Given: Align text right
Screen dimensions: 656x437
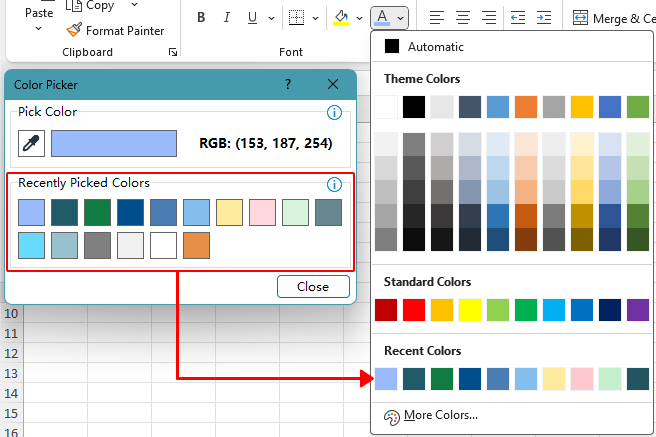Looking at the screenshot, I should pyautogui.click(x=489, y=18).
